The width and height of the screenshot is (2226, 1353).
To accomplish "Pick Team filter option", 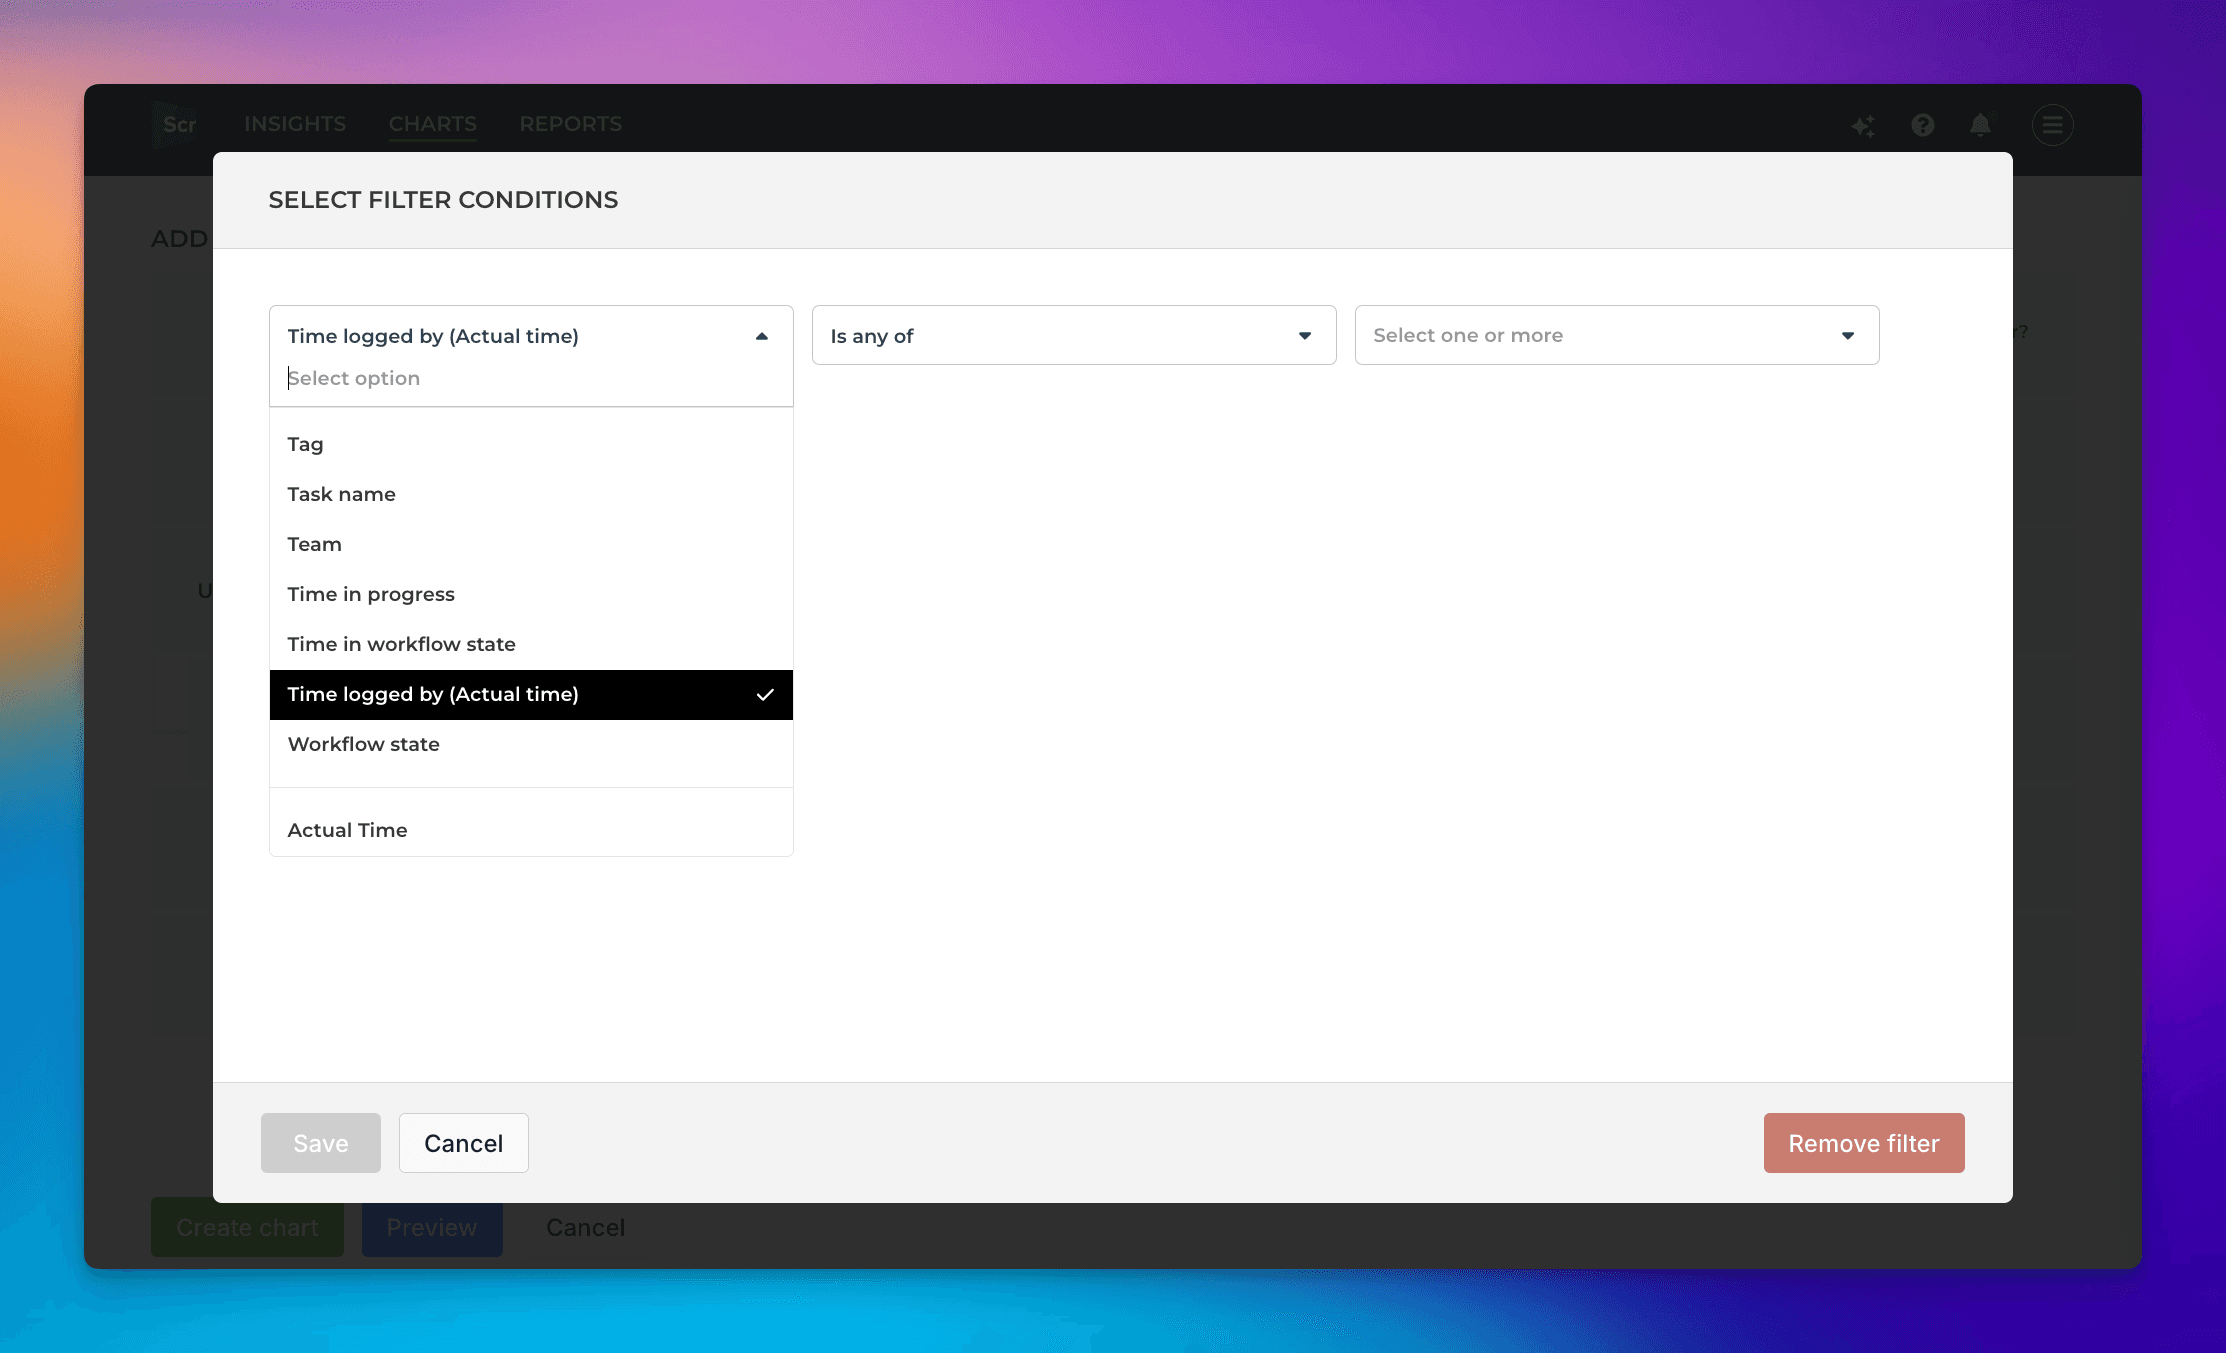I will 315,544.
